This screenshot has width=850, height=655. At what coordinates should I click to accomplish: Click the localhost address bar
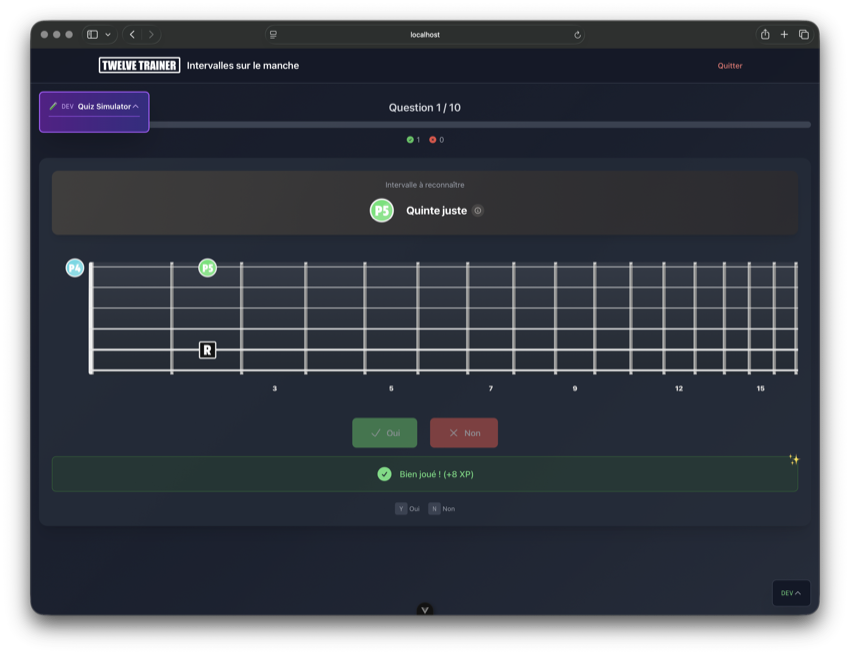[x=425, y=35]
